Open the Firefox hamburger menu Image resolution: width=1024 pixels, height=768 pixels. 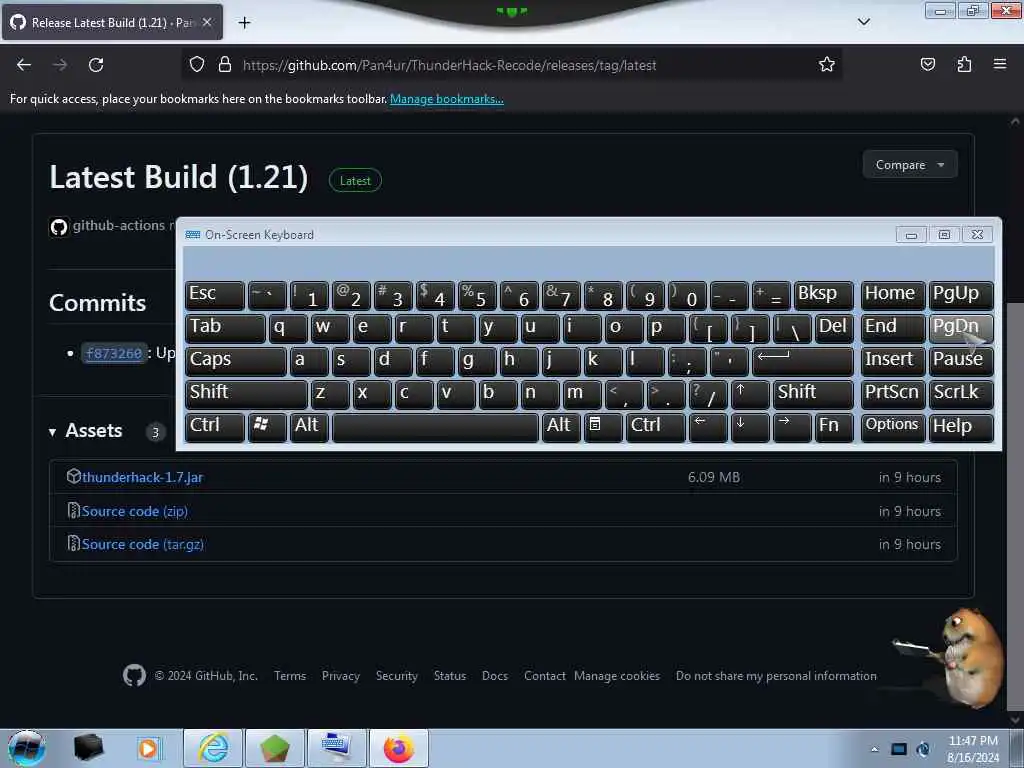[1000, 64]
